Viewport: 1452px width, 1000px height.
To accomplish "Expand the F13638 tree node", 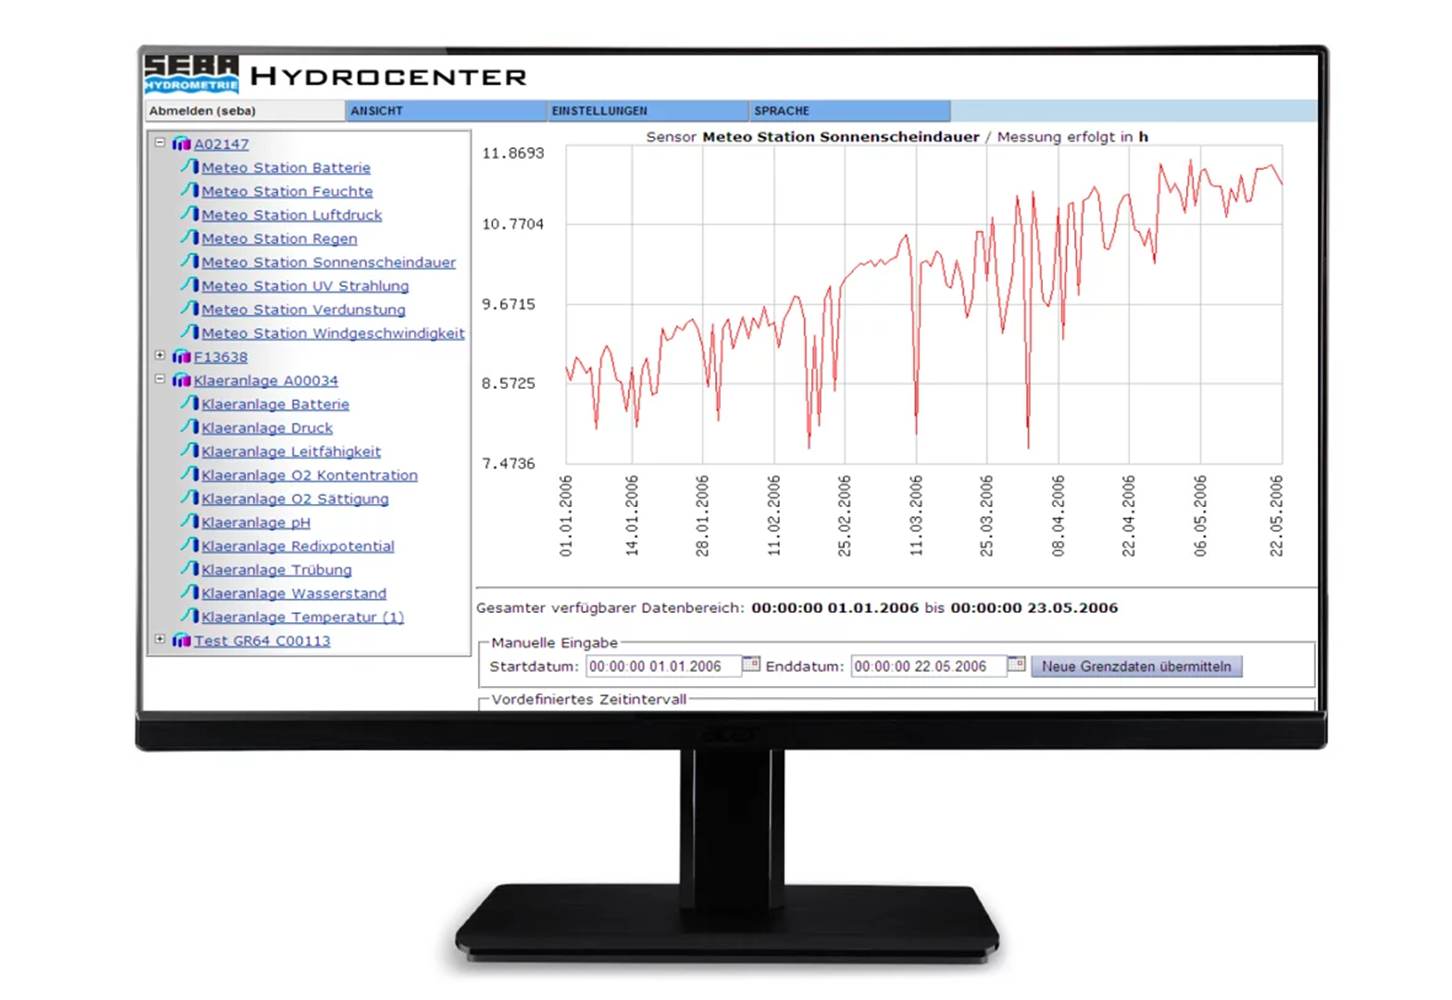I will tap(160, 356).
